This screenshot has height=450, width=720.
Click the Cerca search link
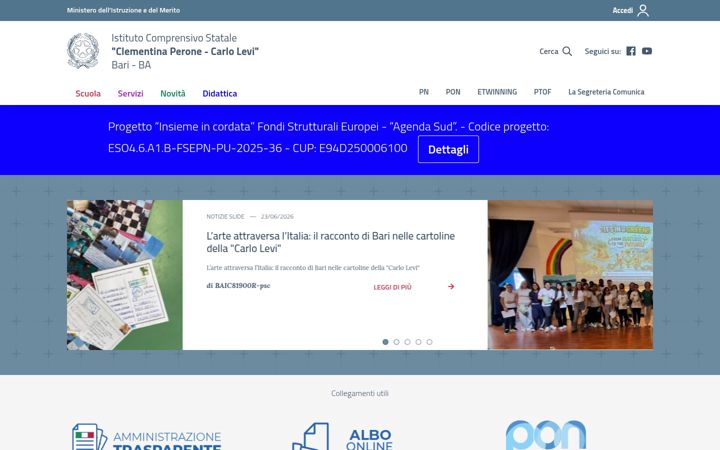pyautogui.click(x=549, y=51)
